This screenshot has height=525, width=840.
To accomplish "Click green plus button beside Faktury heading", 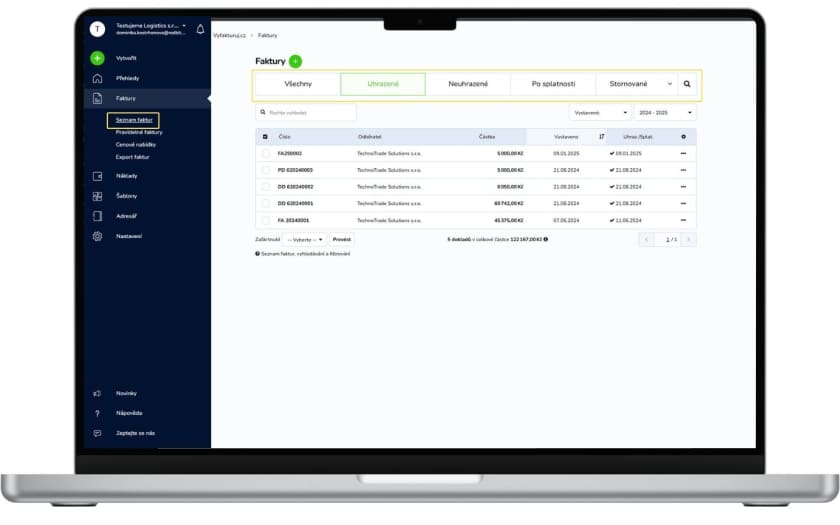I will 295,61.
